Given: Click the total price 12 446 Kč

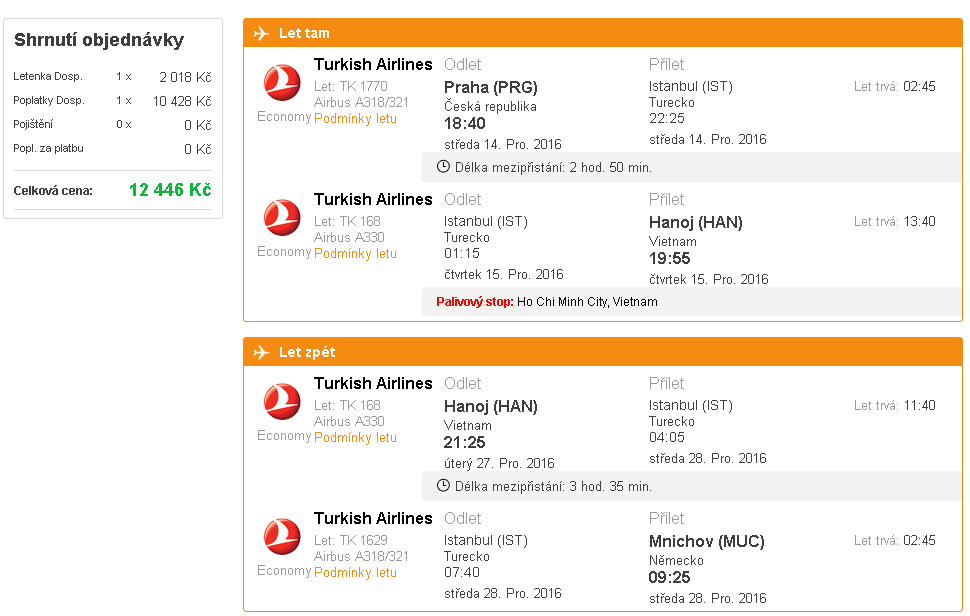Looking at the screenshot, I should [170, 189].
